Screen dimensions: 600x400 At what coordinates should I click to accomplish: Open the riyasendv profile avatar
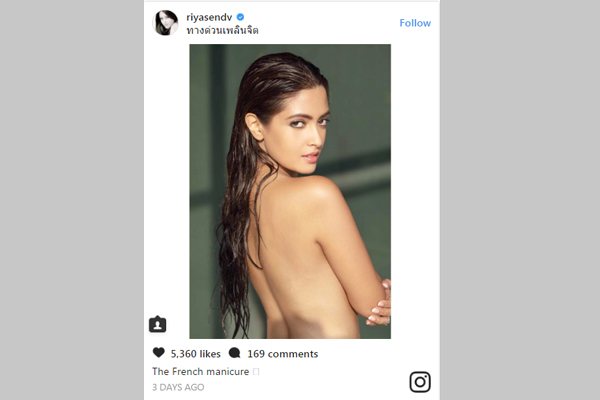165,23
